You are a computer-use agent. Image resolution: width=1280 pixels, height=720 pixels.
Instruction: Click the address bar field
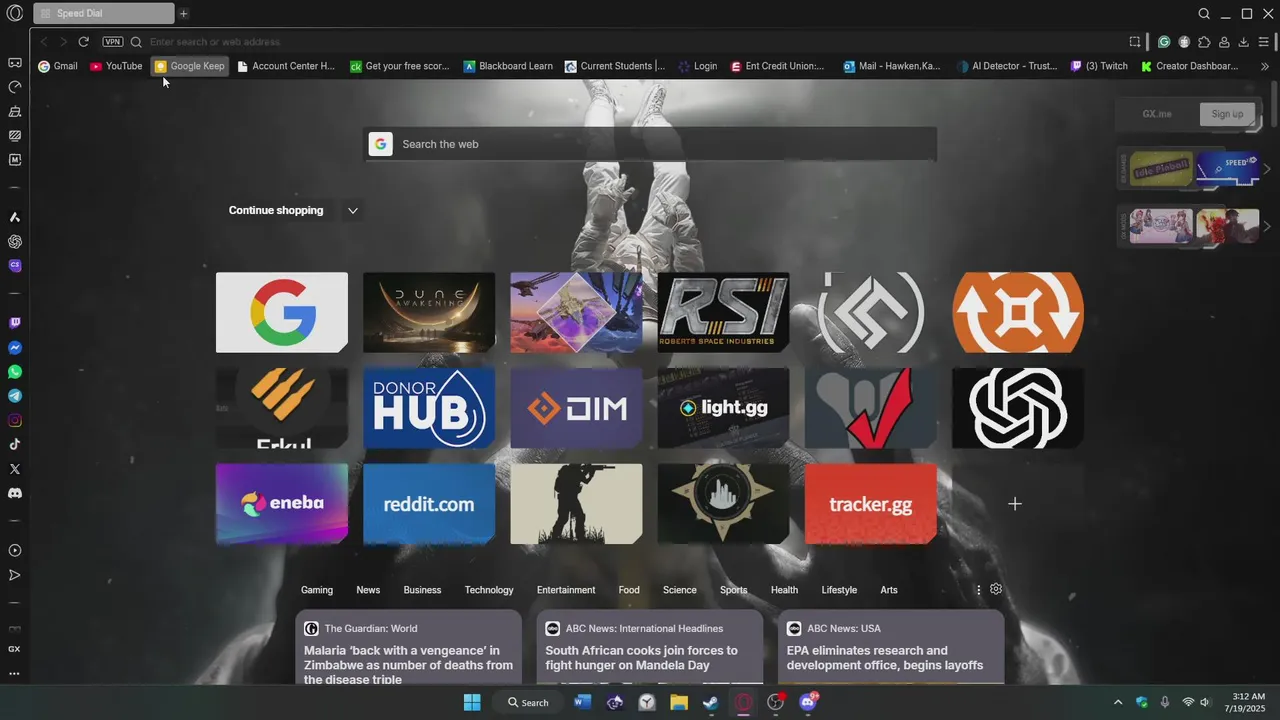point(630,42)
